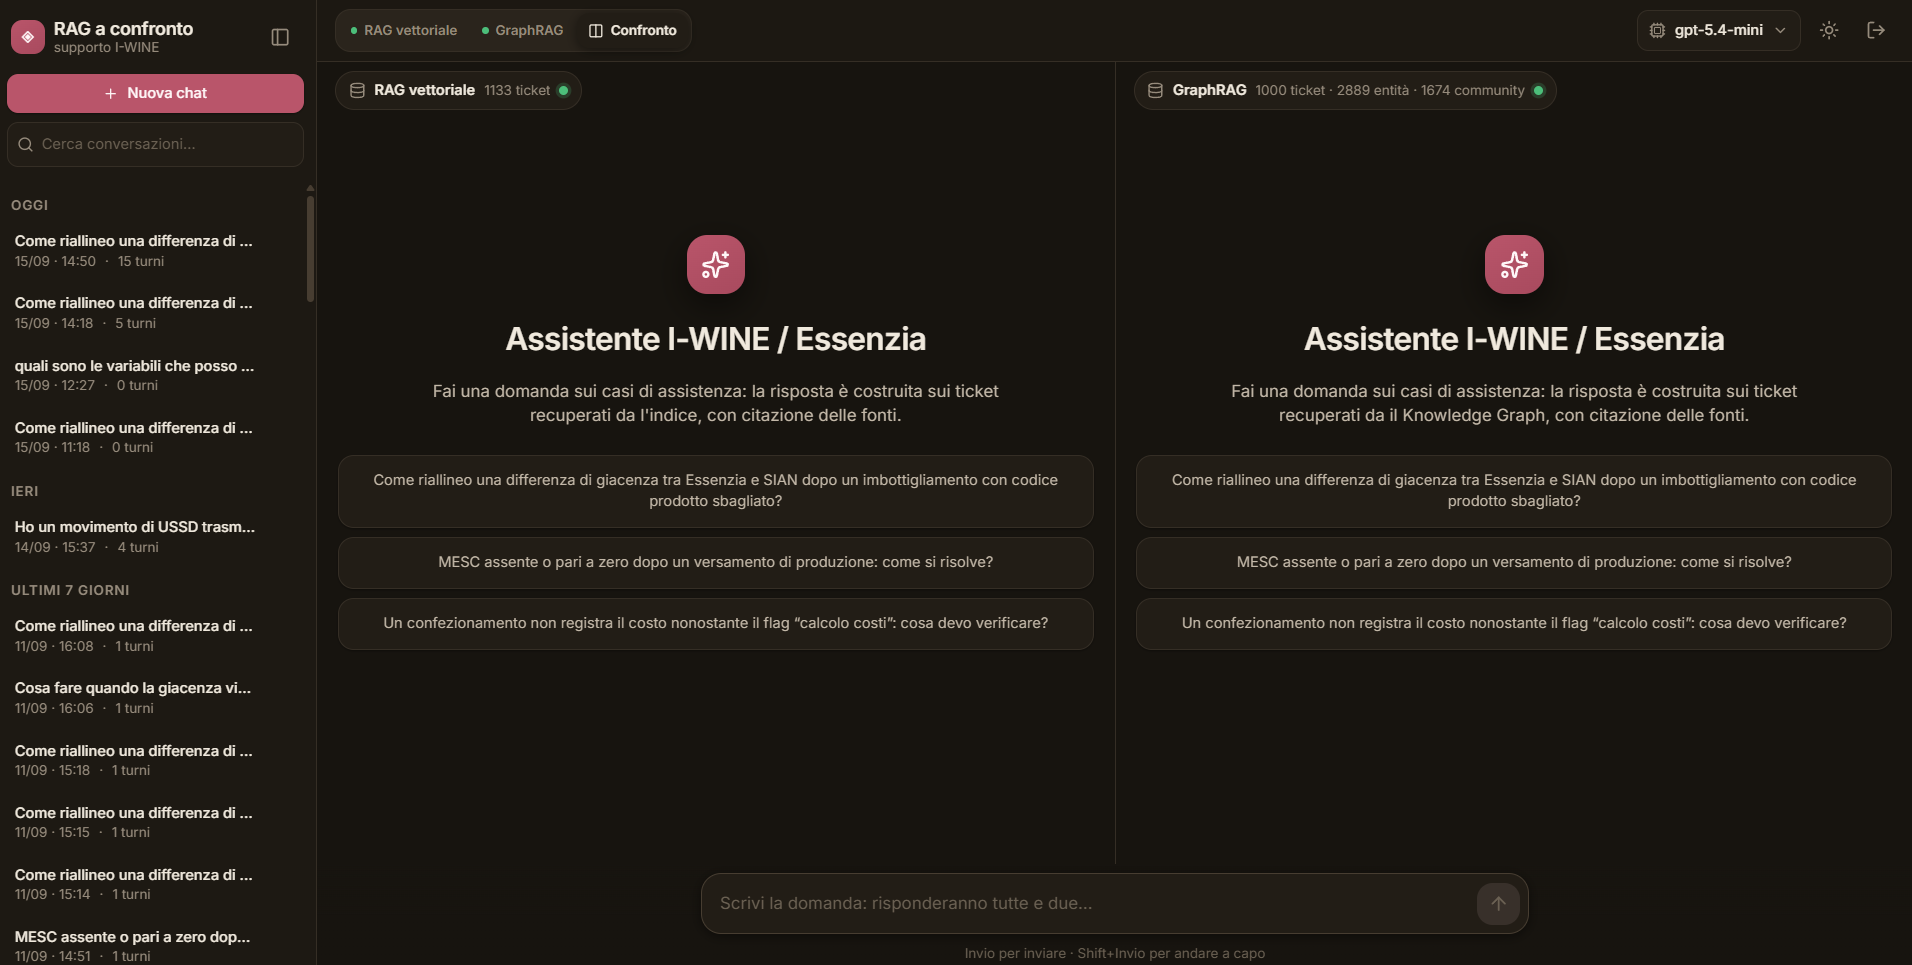Select the Confronto tab
Screen dimensions: 1912x965
[x=633, y=30]
